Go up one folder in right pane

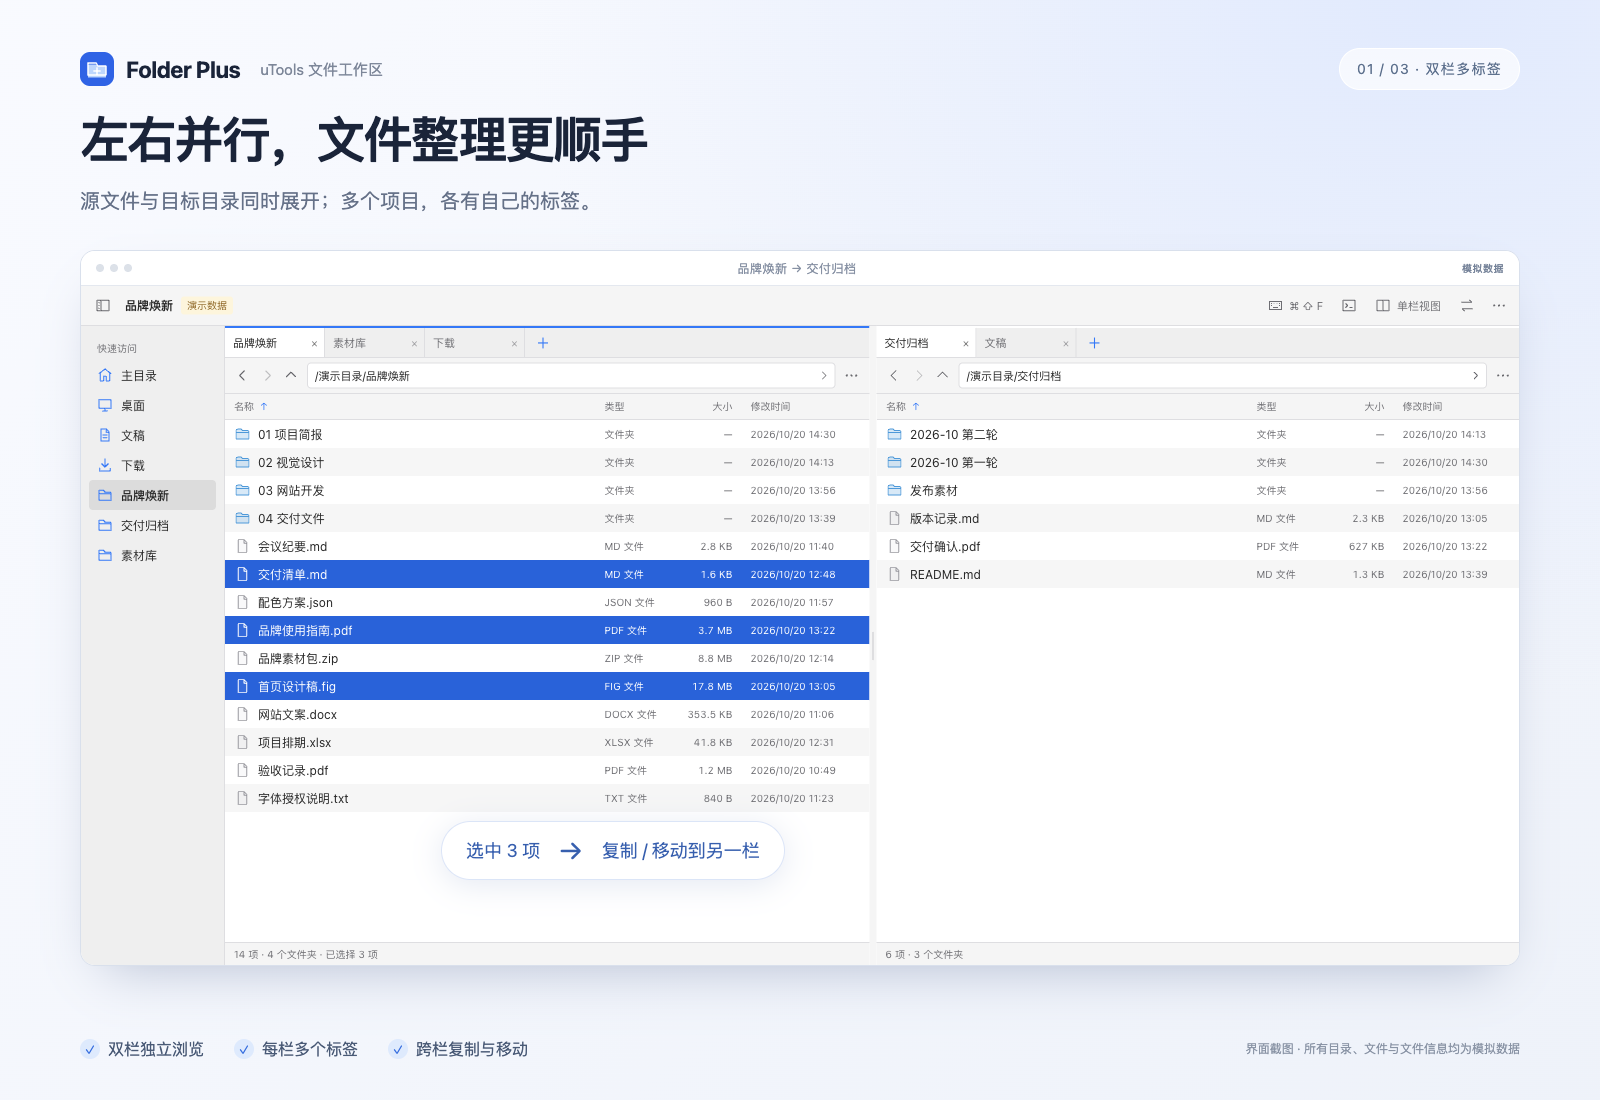coord(943,376)
